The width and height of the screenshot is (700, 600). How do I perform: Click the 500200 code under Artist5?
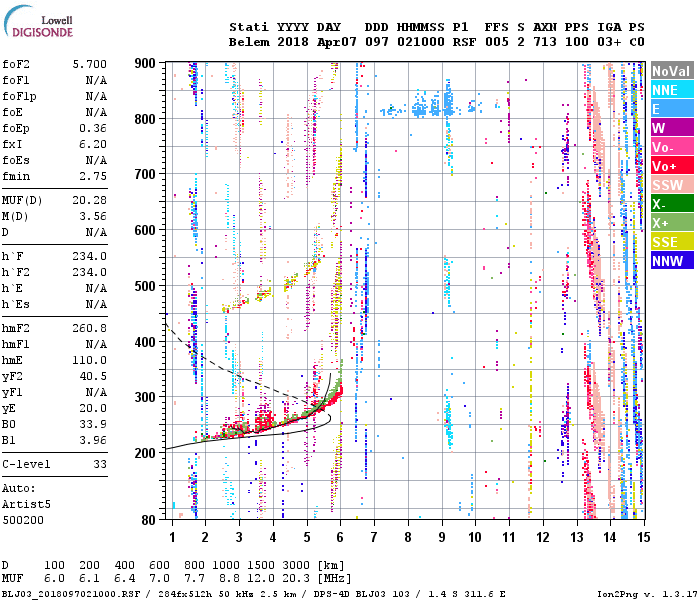coord(23,521)
